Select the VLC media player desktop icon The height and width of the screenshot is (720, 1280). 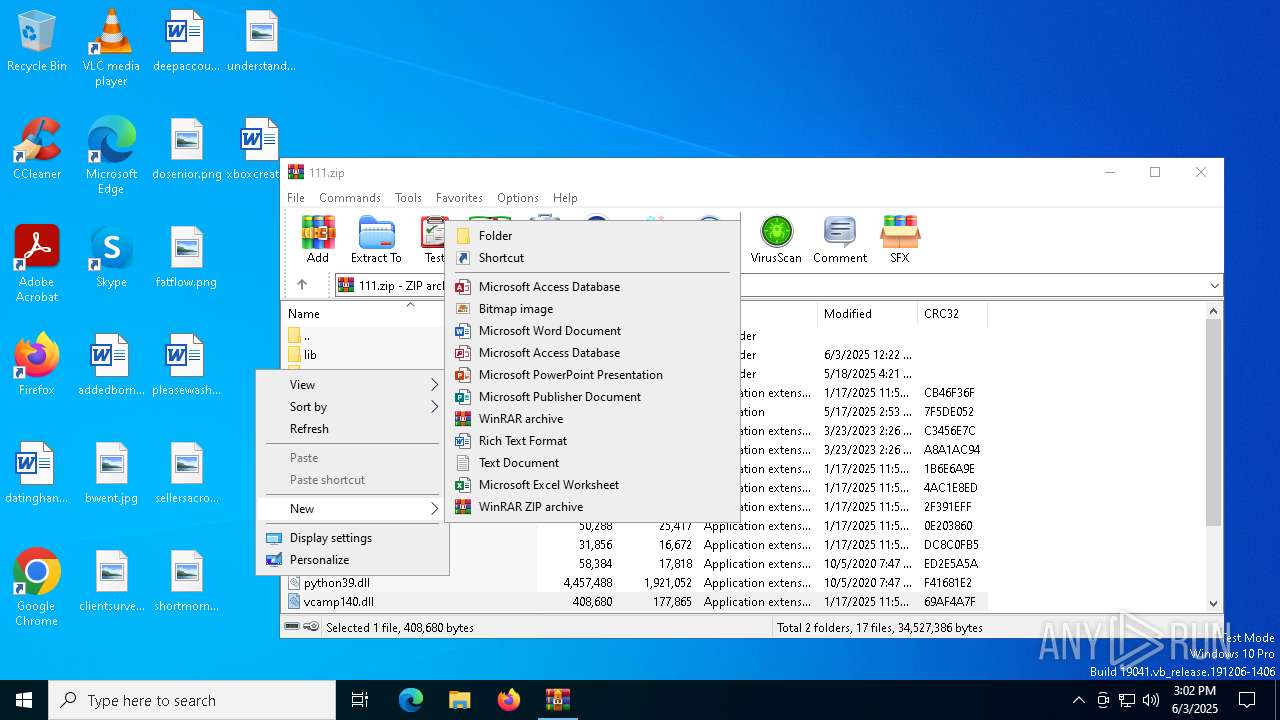pyautogui.click(x=111, y=48)
